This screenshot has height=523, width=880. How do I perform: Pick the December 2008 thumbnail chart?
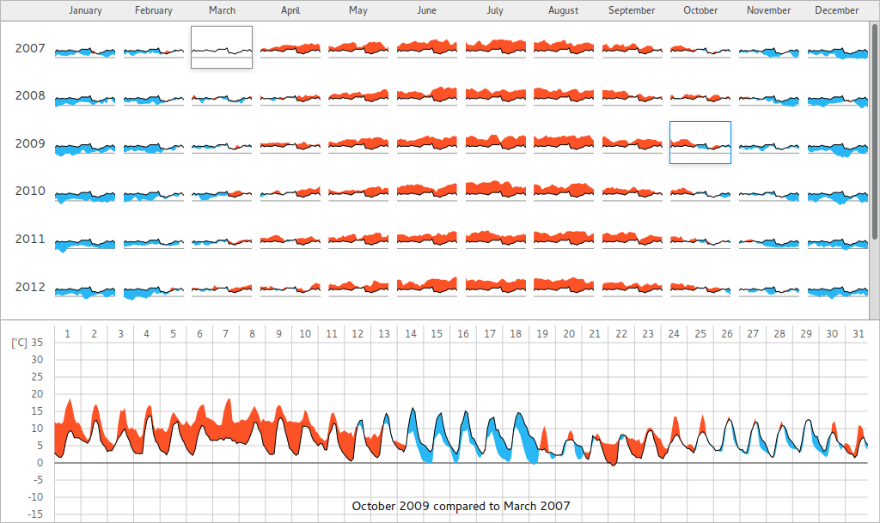point(837,98)
